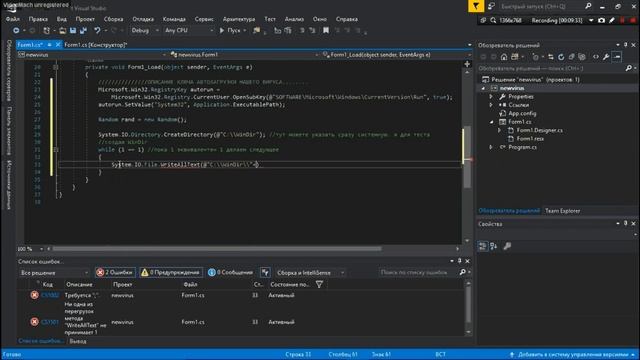Click the View Code angle-brackets icon

pyautogui.click(x=596, y=57)
